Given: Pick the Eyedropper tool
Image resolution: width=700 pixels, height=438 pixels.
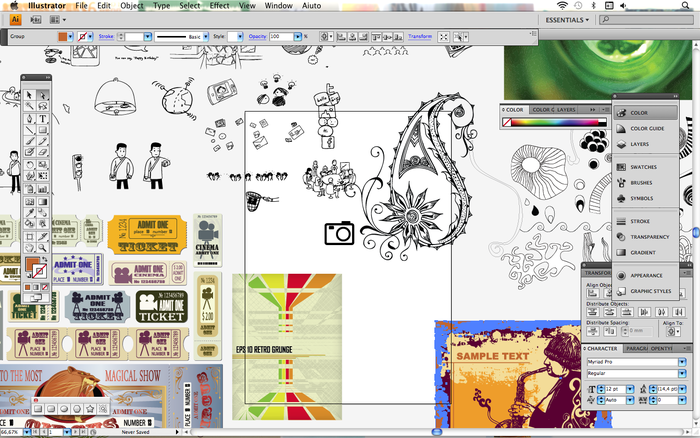Looking at the screenshot, I should [29, 213].
